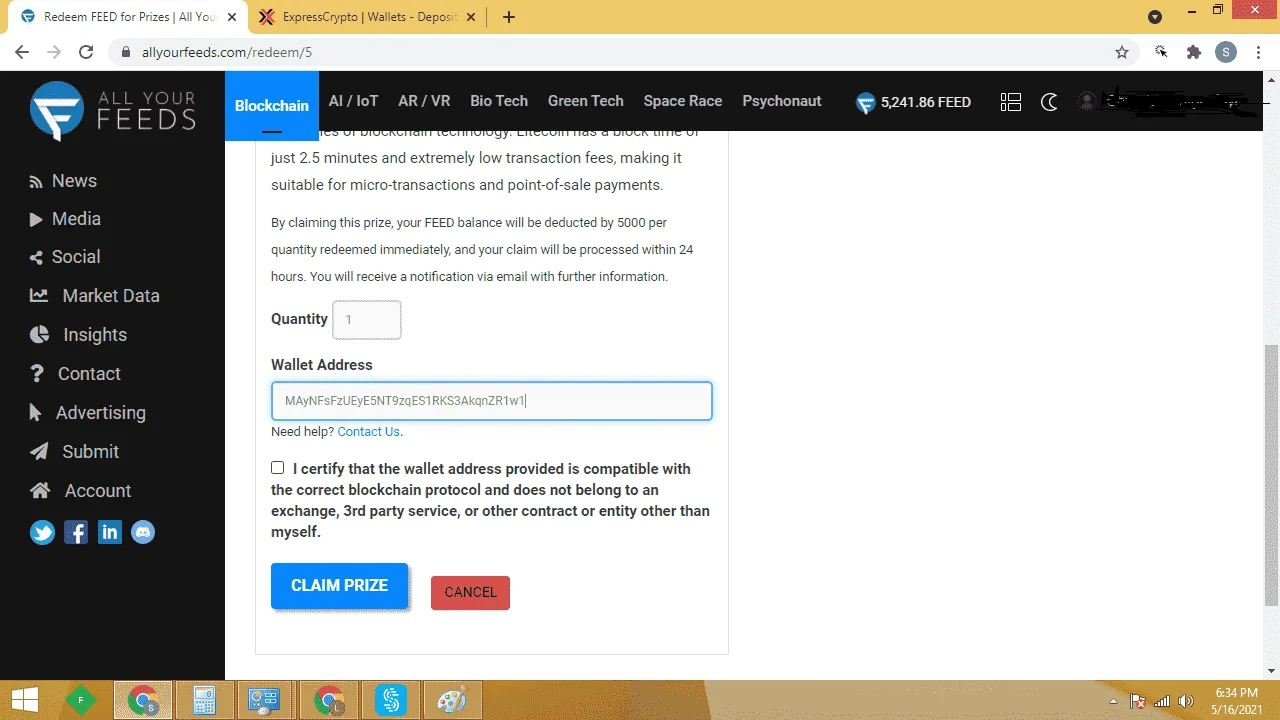The width and height of the screenshot is (1280, 720).
Task: Show hidden system tray icons
Action: 1114,701
